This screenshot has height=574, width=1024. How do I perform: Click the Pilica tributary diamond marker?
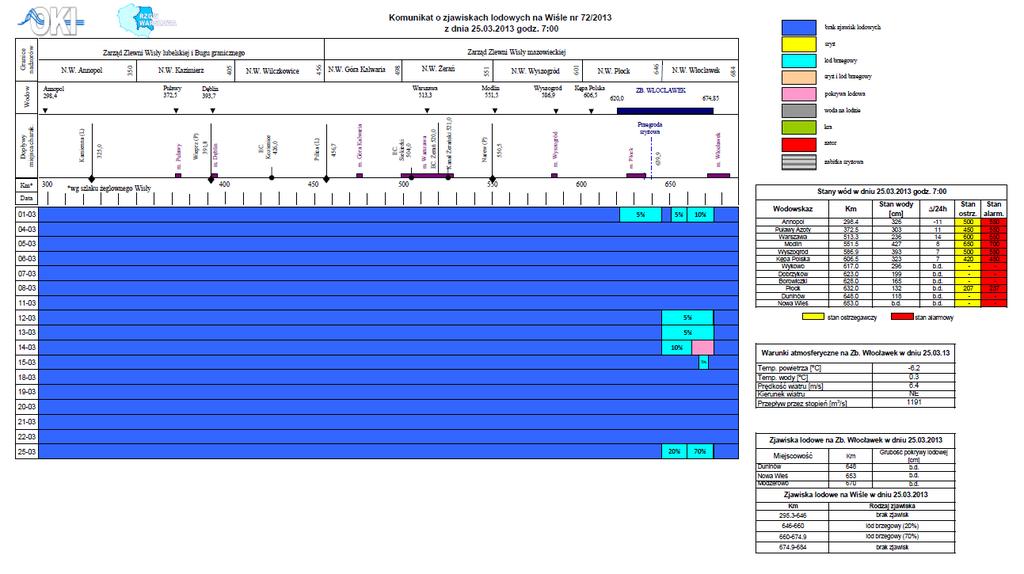coord(327,178)
